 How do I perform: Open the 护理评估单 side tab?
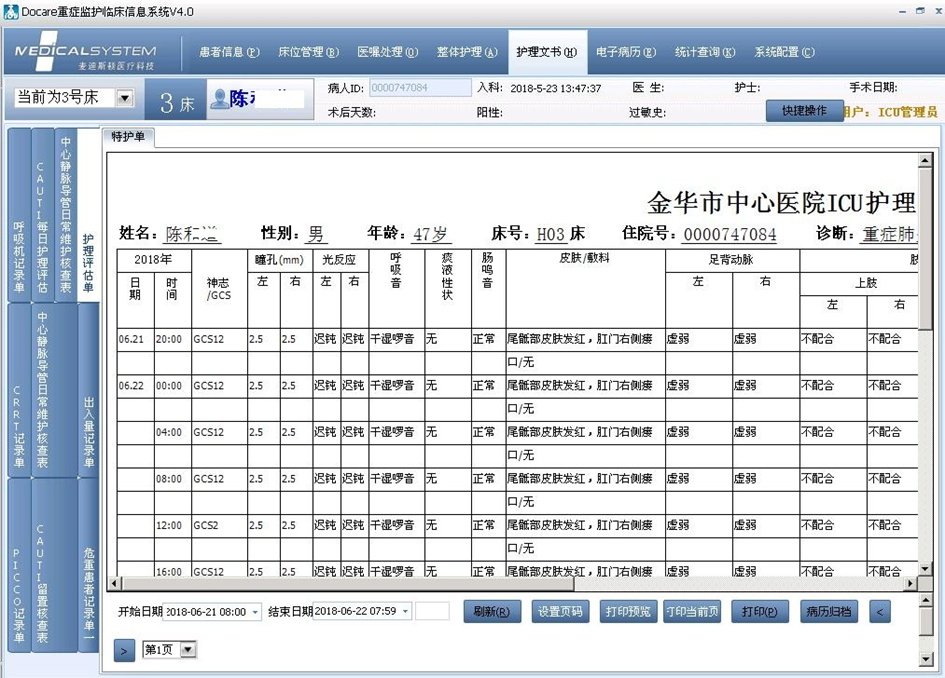(89, 214)
